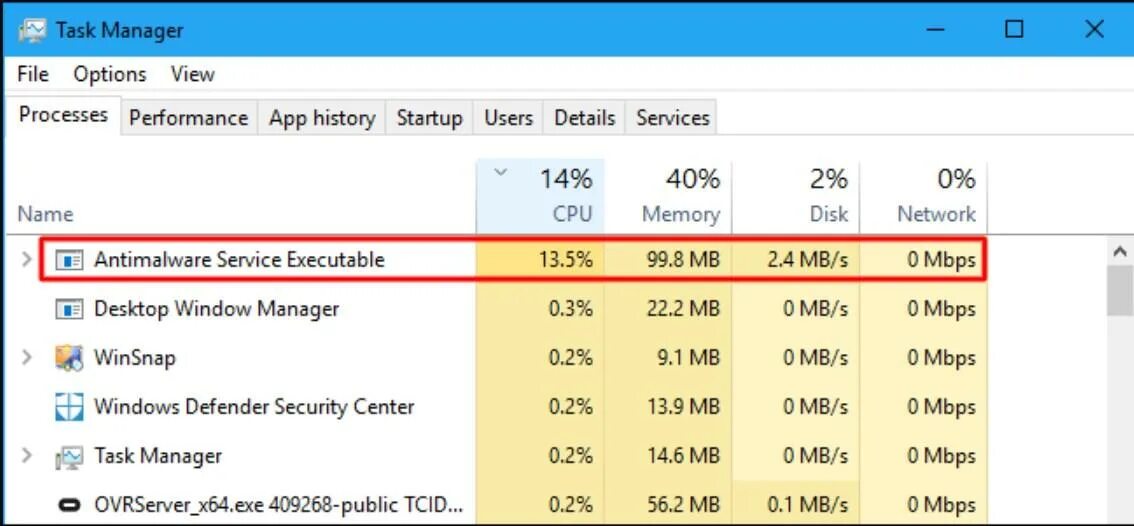Open the File menu
Image resolution: width=1134 pixels, height=526 pixels.
[x=33, y=75]
